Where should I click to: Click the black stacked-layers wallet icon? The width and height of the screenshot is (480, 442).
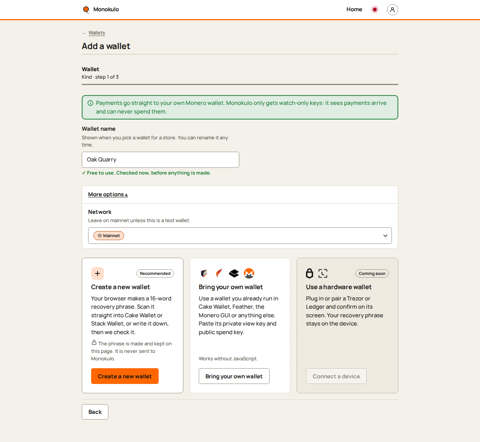pyautogui.click(x=234, y=273)
